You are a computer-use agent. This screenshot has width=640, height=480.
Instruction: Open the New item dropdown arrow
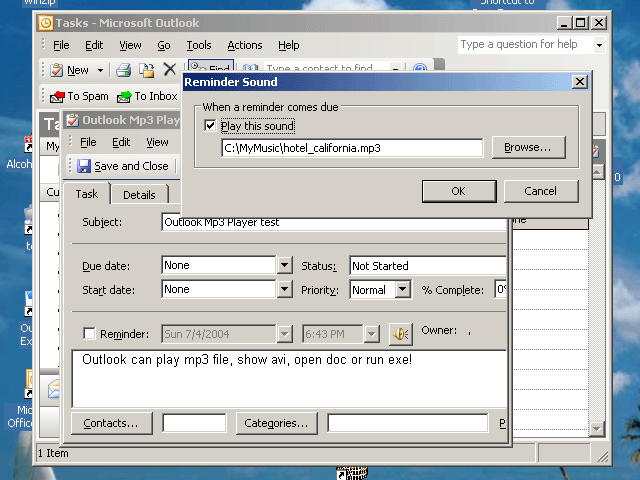100,70
